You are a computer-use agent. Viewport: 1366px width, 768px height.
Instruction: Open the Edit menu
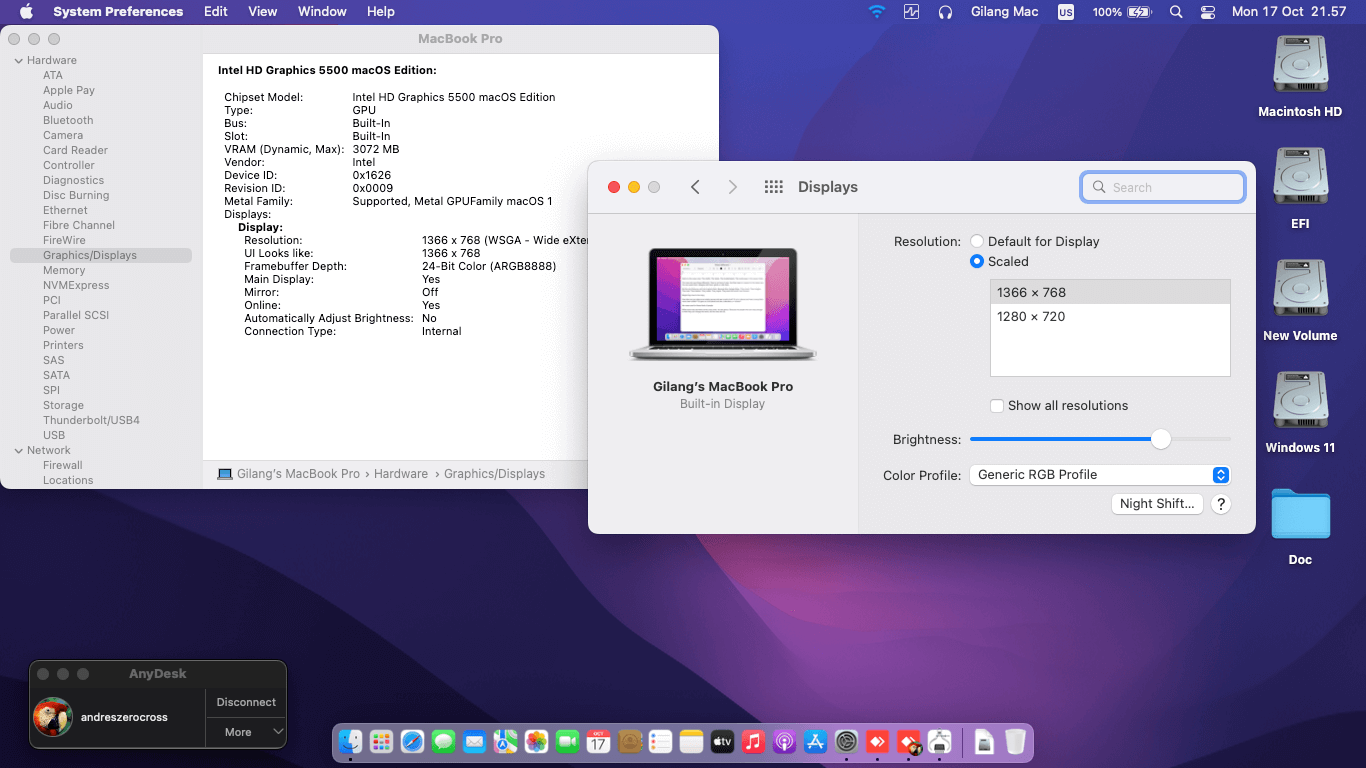(215, 12)
